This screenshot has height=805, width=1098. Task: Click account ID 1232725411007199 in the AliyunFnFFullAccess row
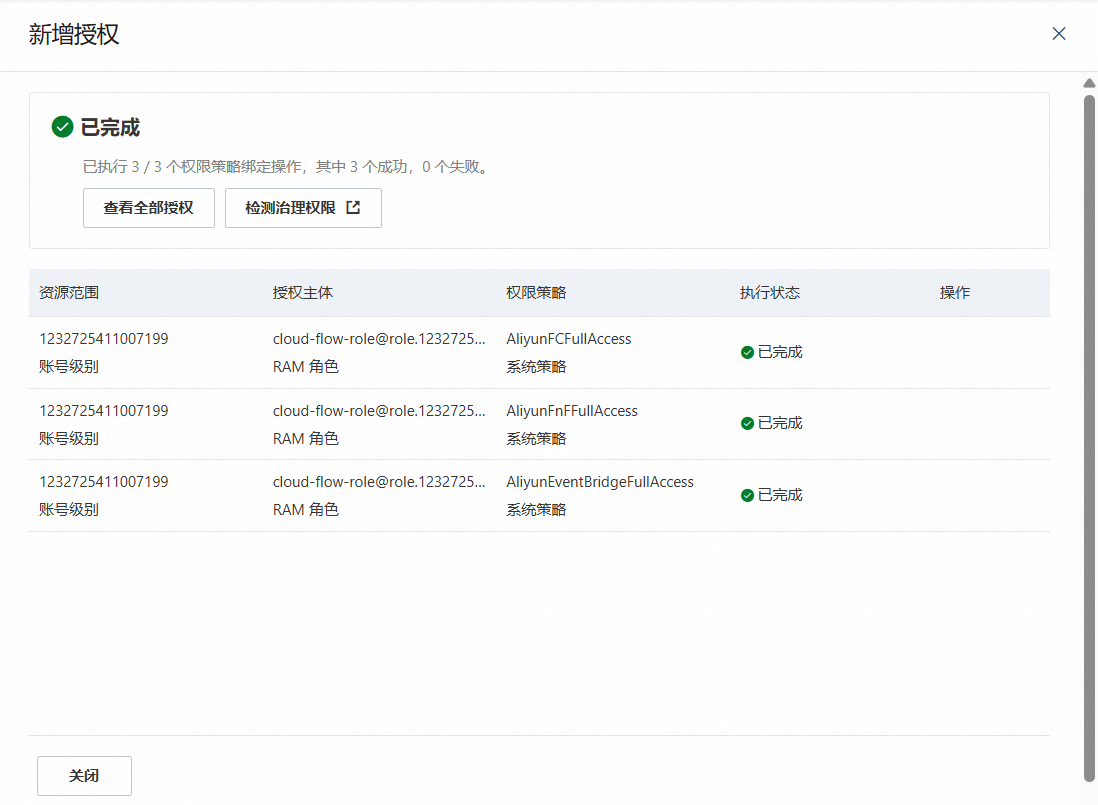(x=104, y=411)
